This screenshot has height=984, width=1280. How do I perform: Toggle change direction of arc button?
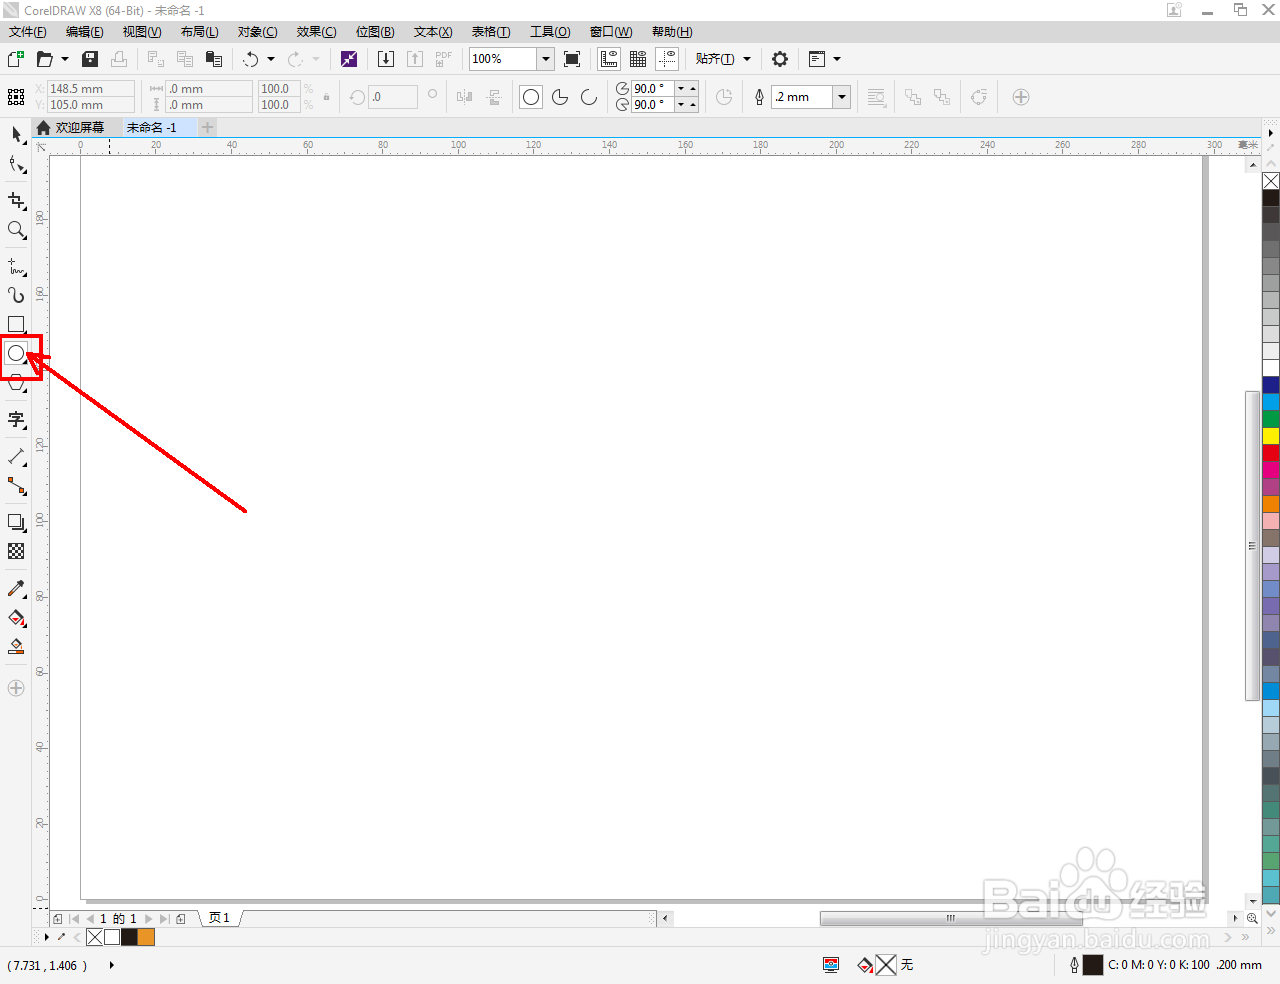pos(724,97)
